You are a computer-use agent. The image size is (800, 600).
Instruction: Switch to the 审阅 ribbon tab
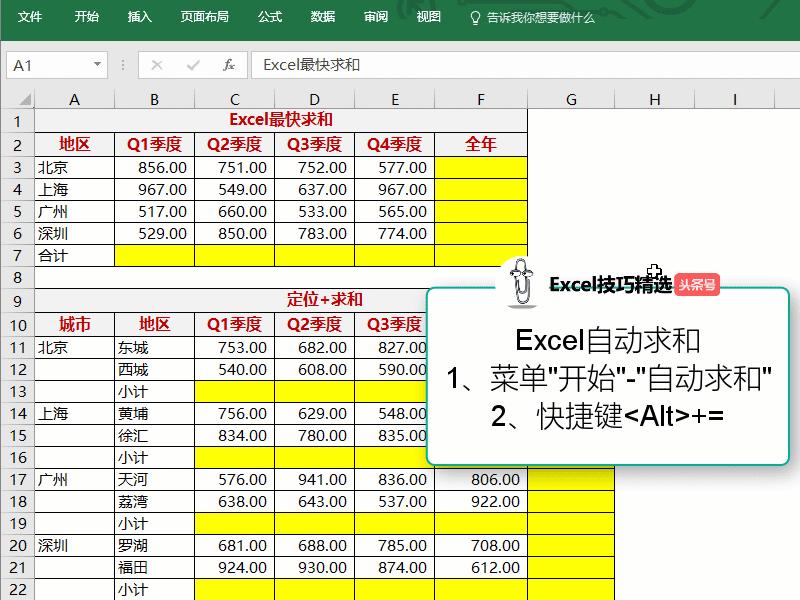[x=374, y=16]
